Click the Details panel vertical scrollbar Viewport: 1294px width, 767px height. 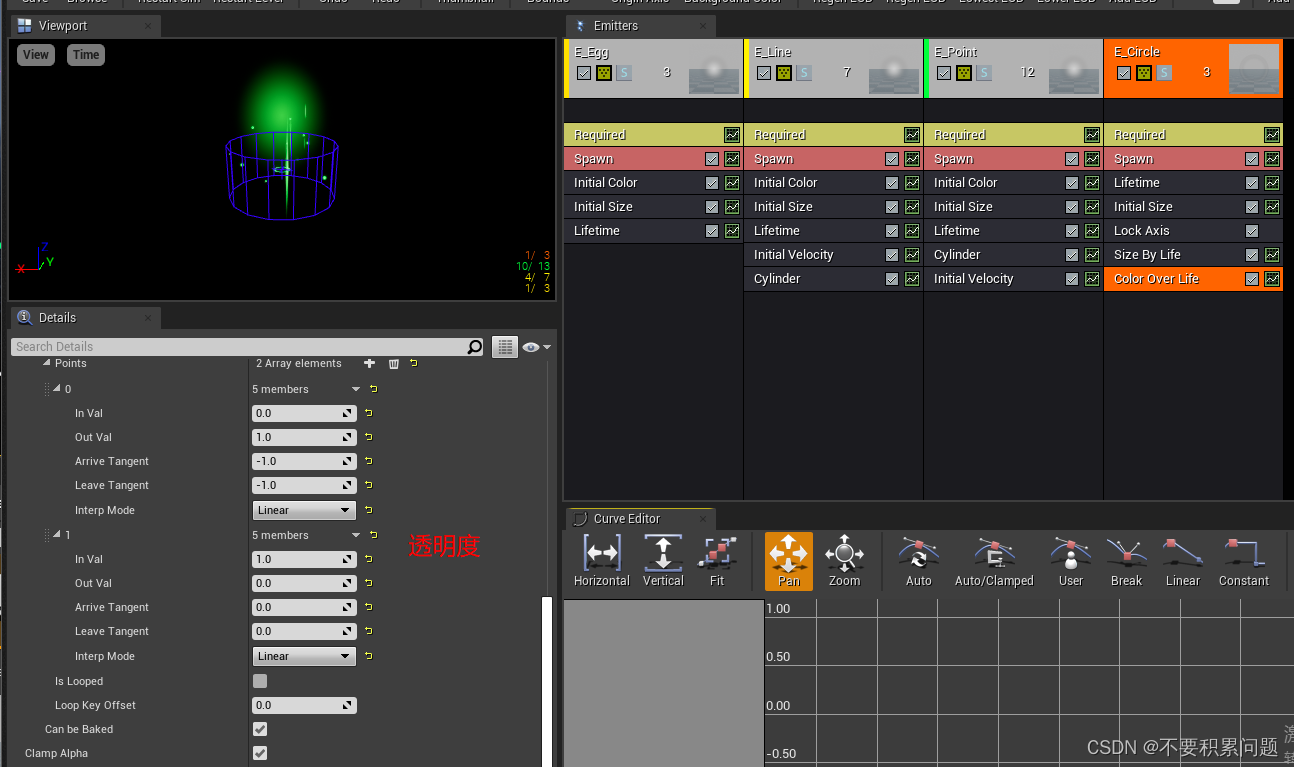point(546,680)
